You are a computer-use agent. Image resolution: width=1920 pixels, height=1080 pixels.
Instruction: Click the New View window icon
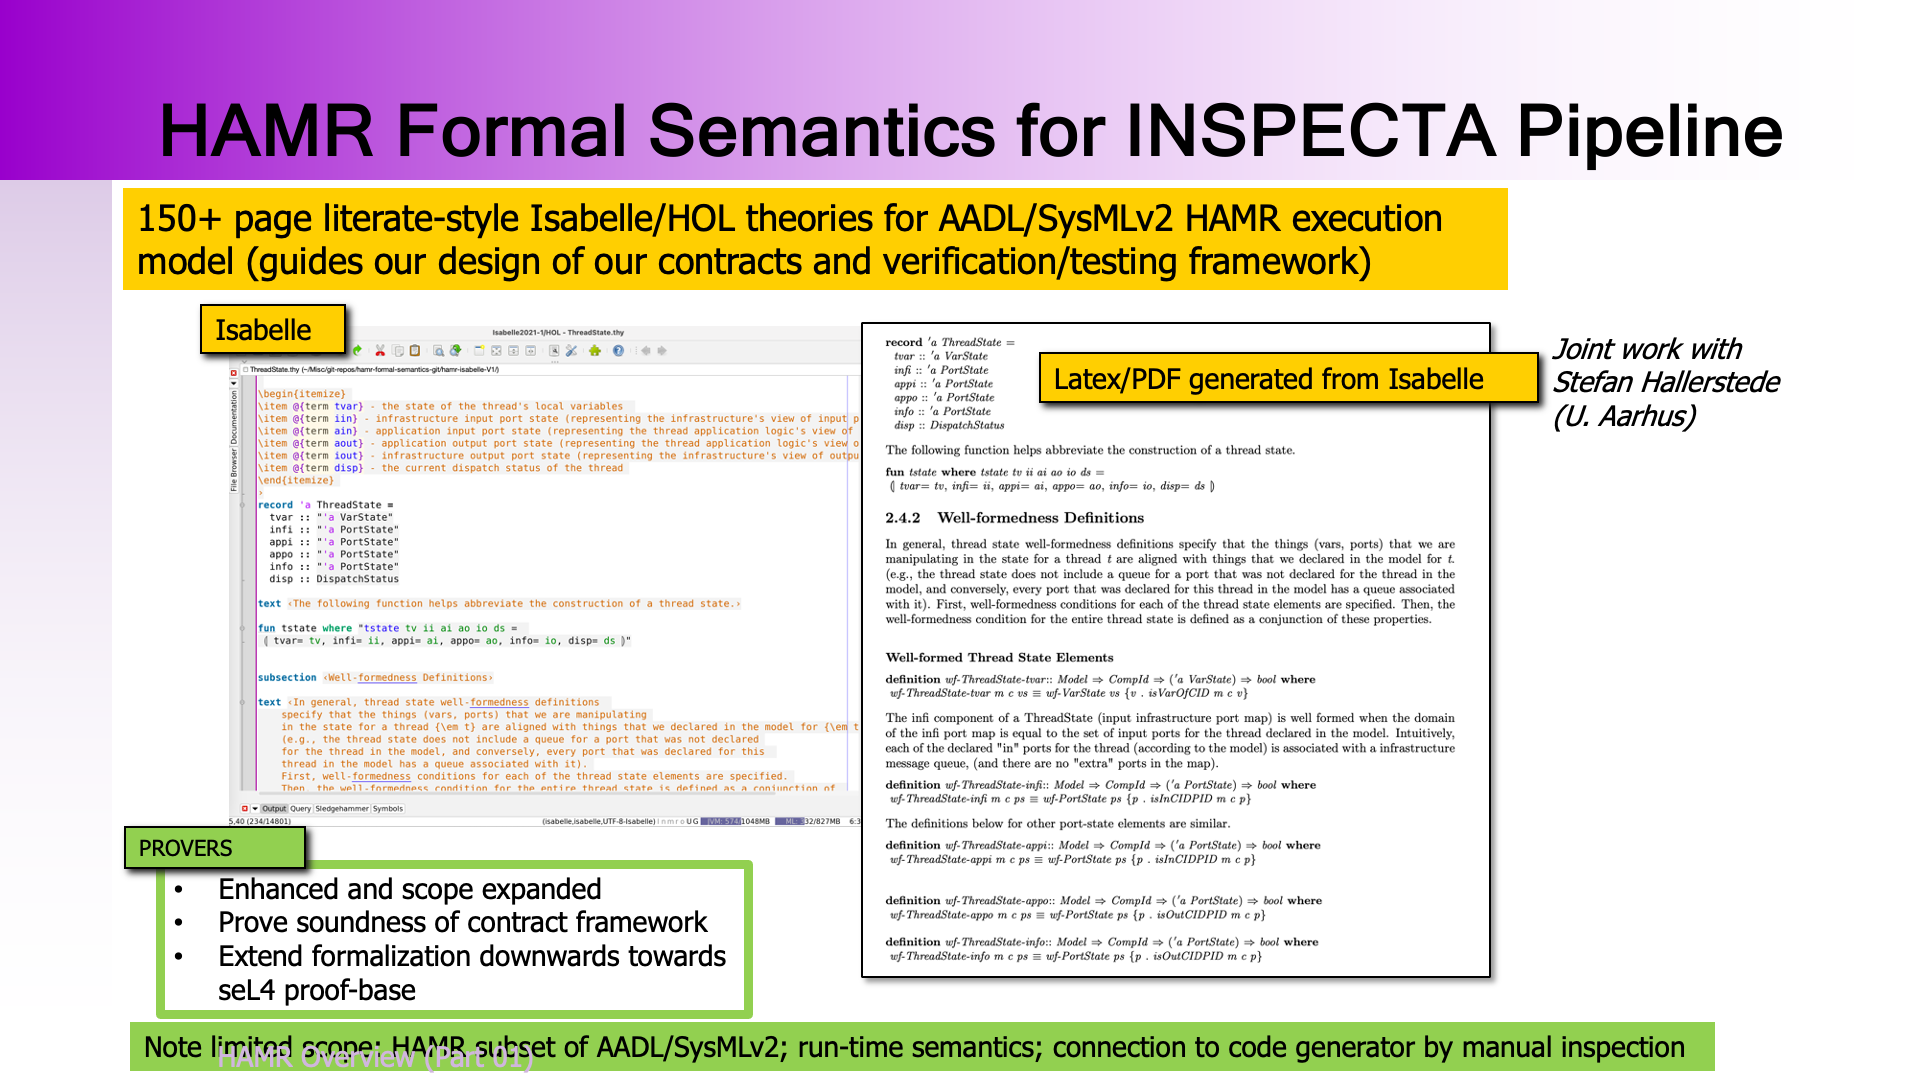point(479,350)
